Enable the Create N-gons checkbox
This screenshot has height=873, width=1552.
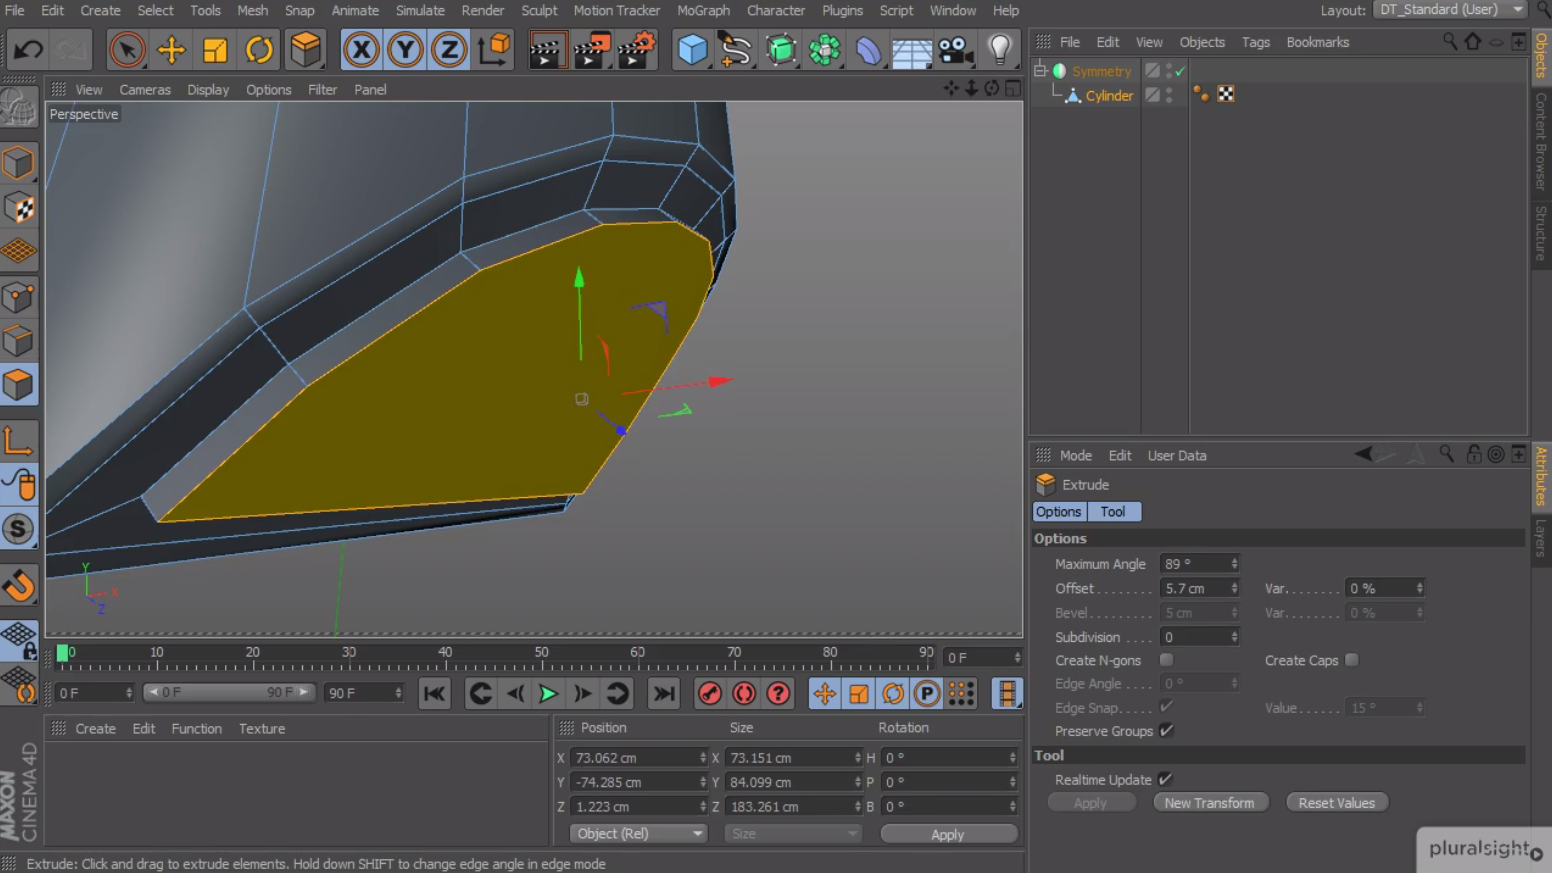(x=1166, y=660)
